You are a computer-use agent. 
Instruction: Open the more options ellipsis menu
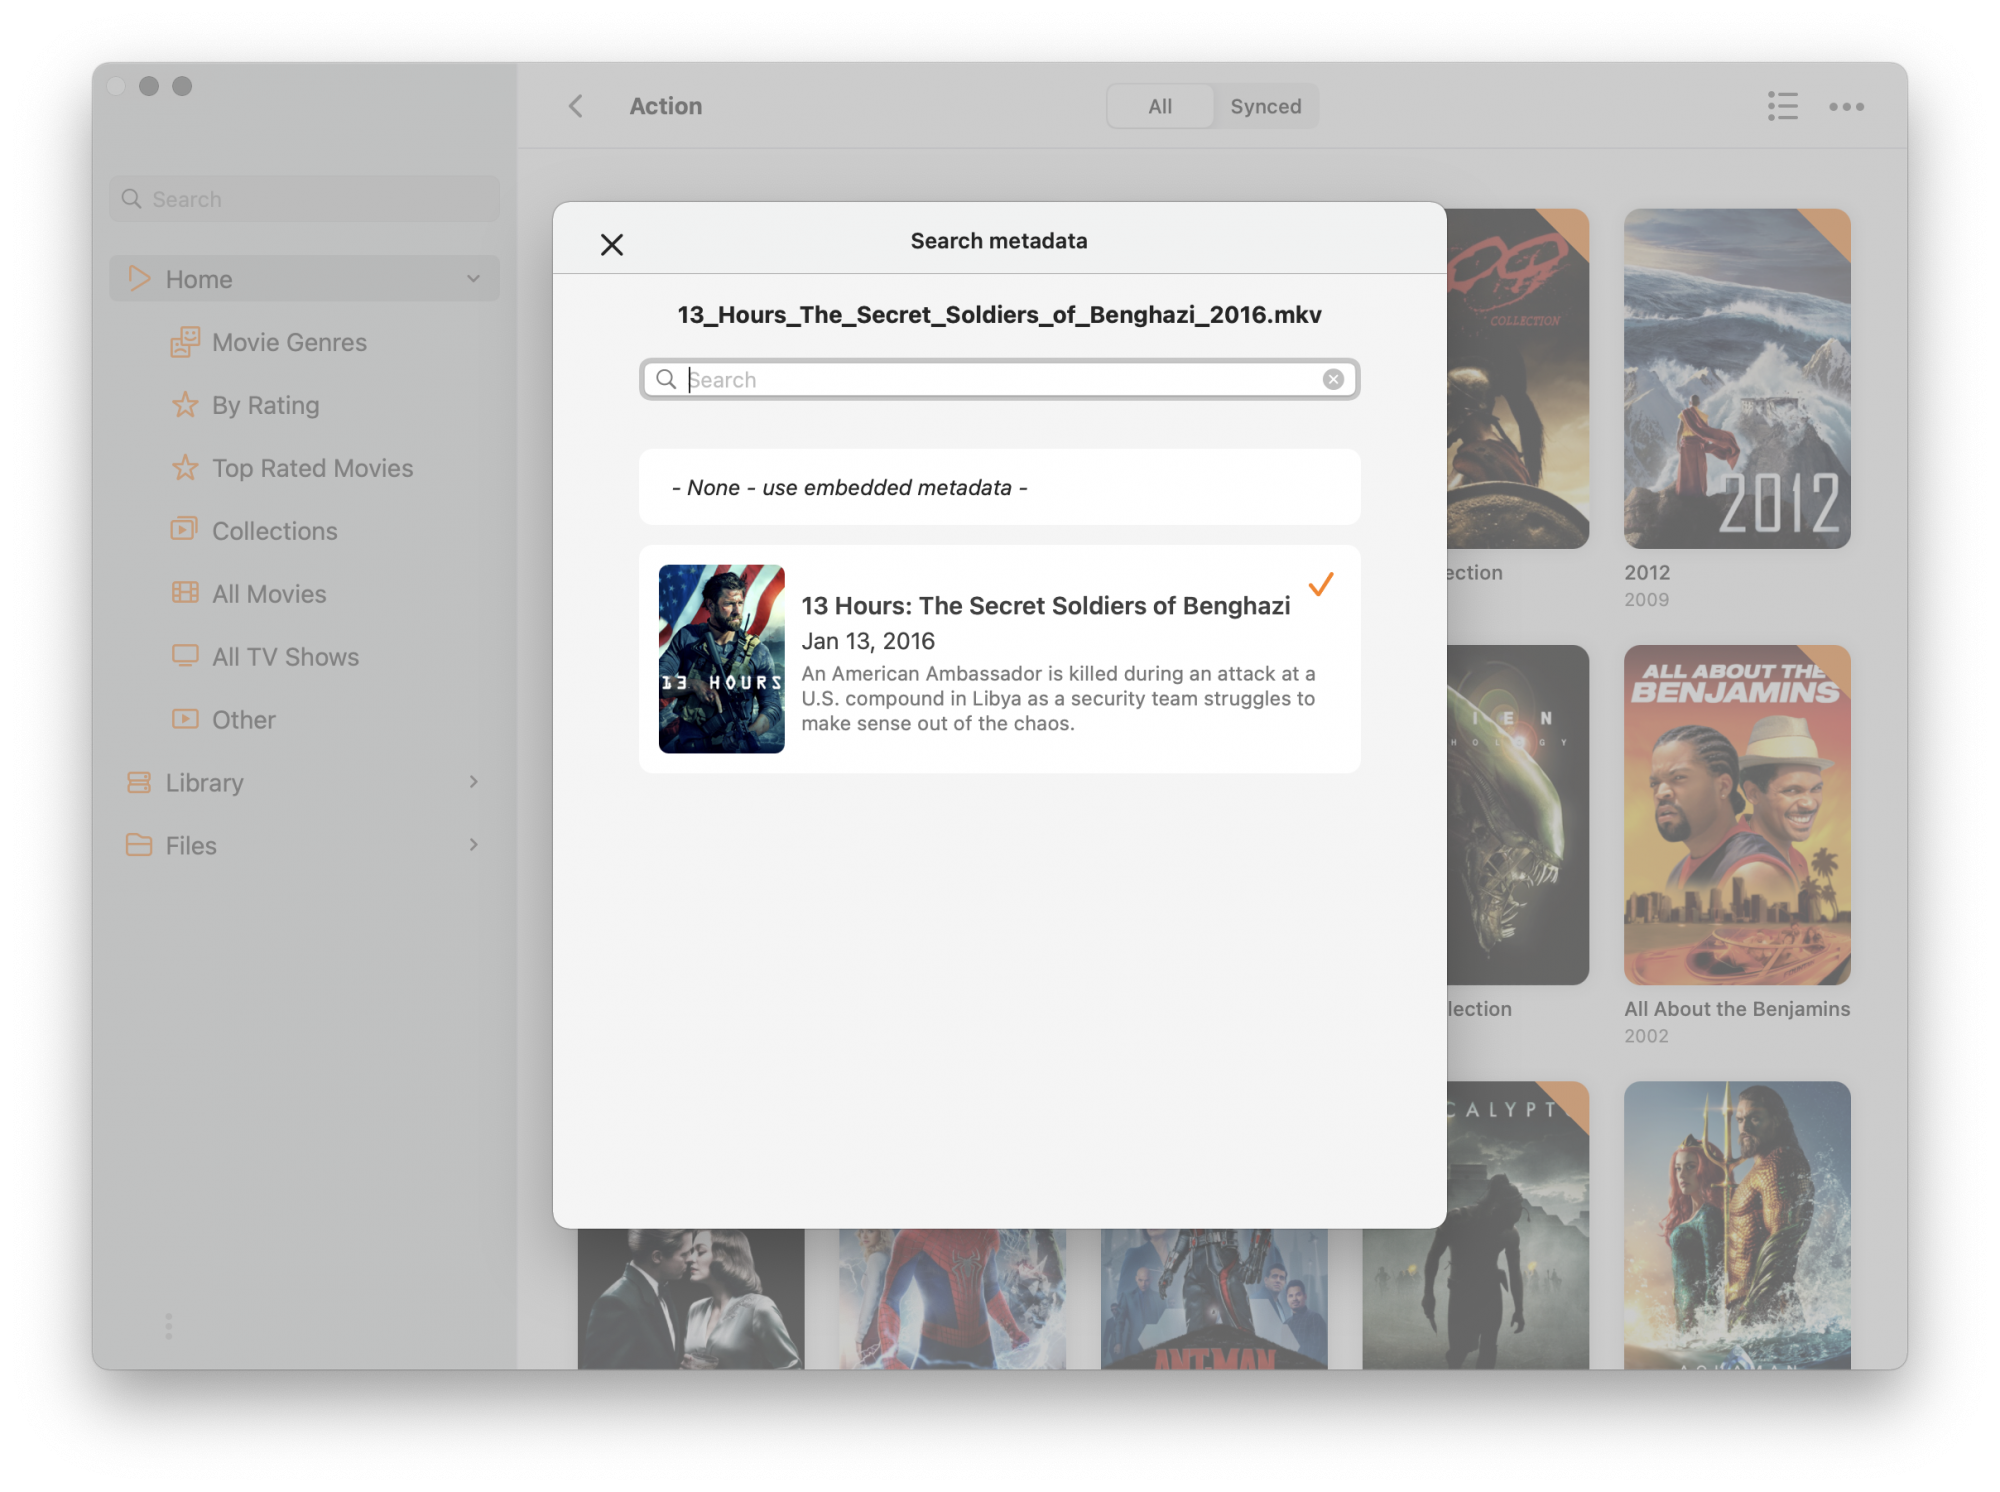[1846, 106]
